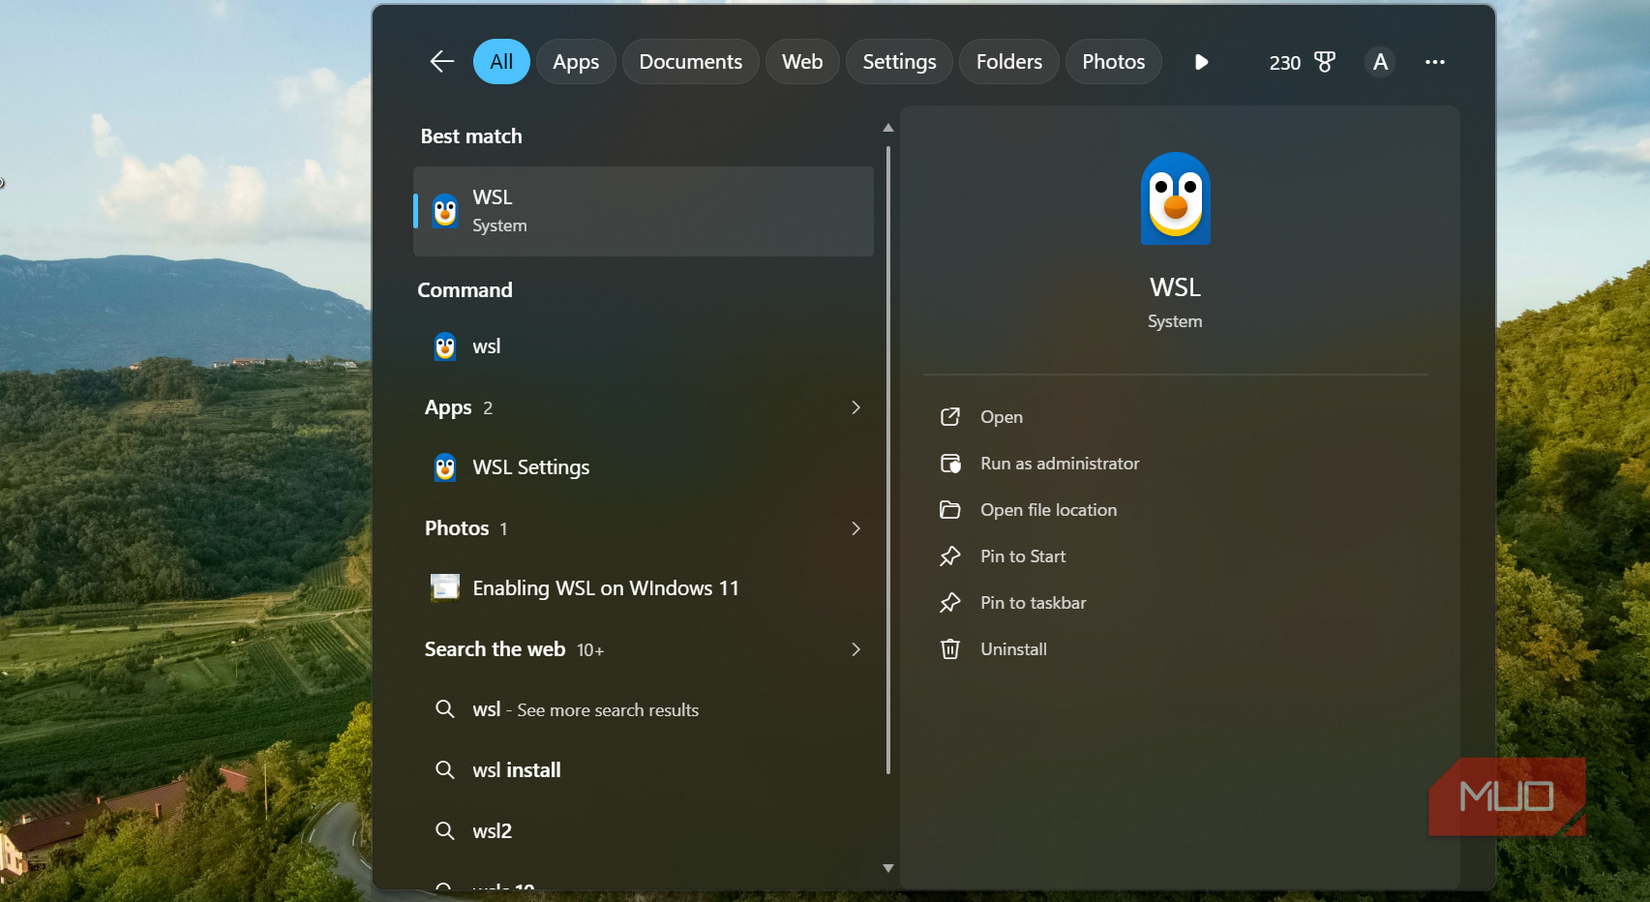
Task: Run the wsl command result
Action: (x=643, y=346)
